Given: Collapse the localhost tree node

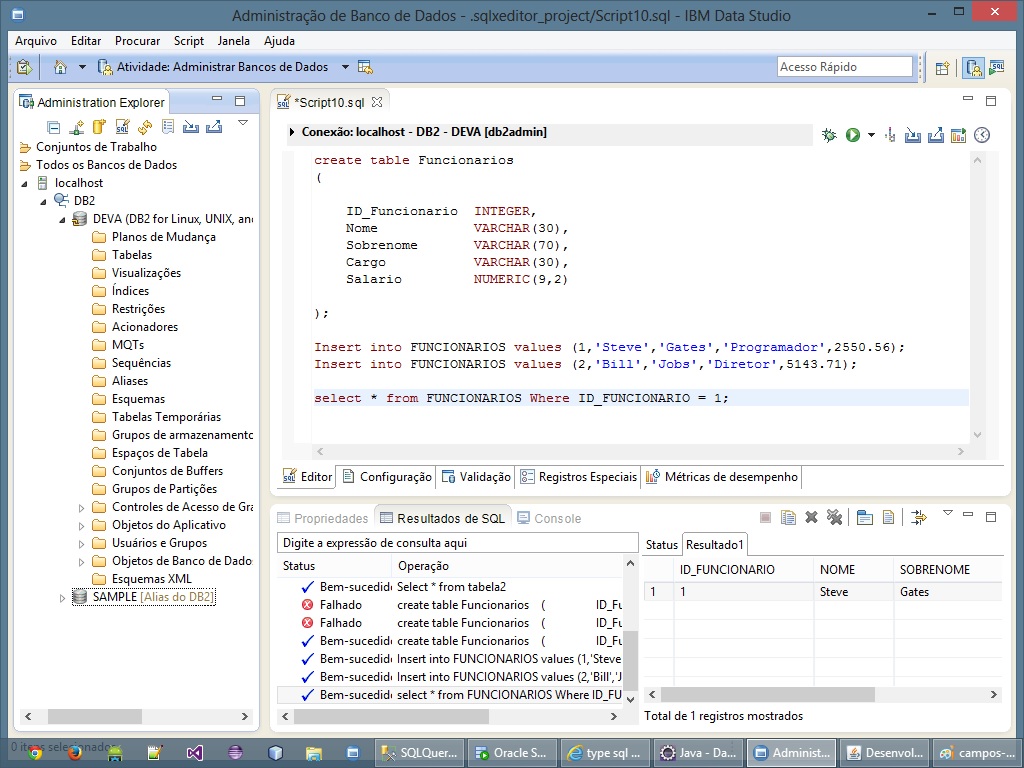Looking at the screenshot, I should tap(25, 183).
